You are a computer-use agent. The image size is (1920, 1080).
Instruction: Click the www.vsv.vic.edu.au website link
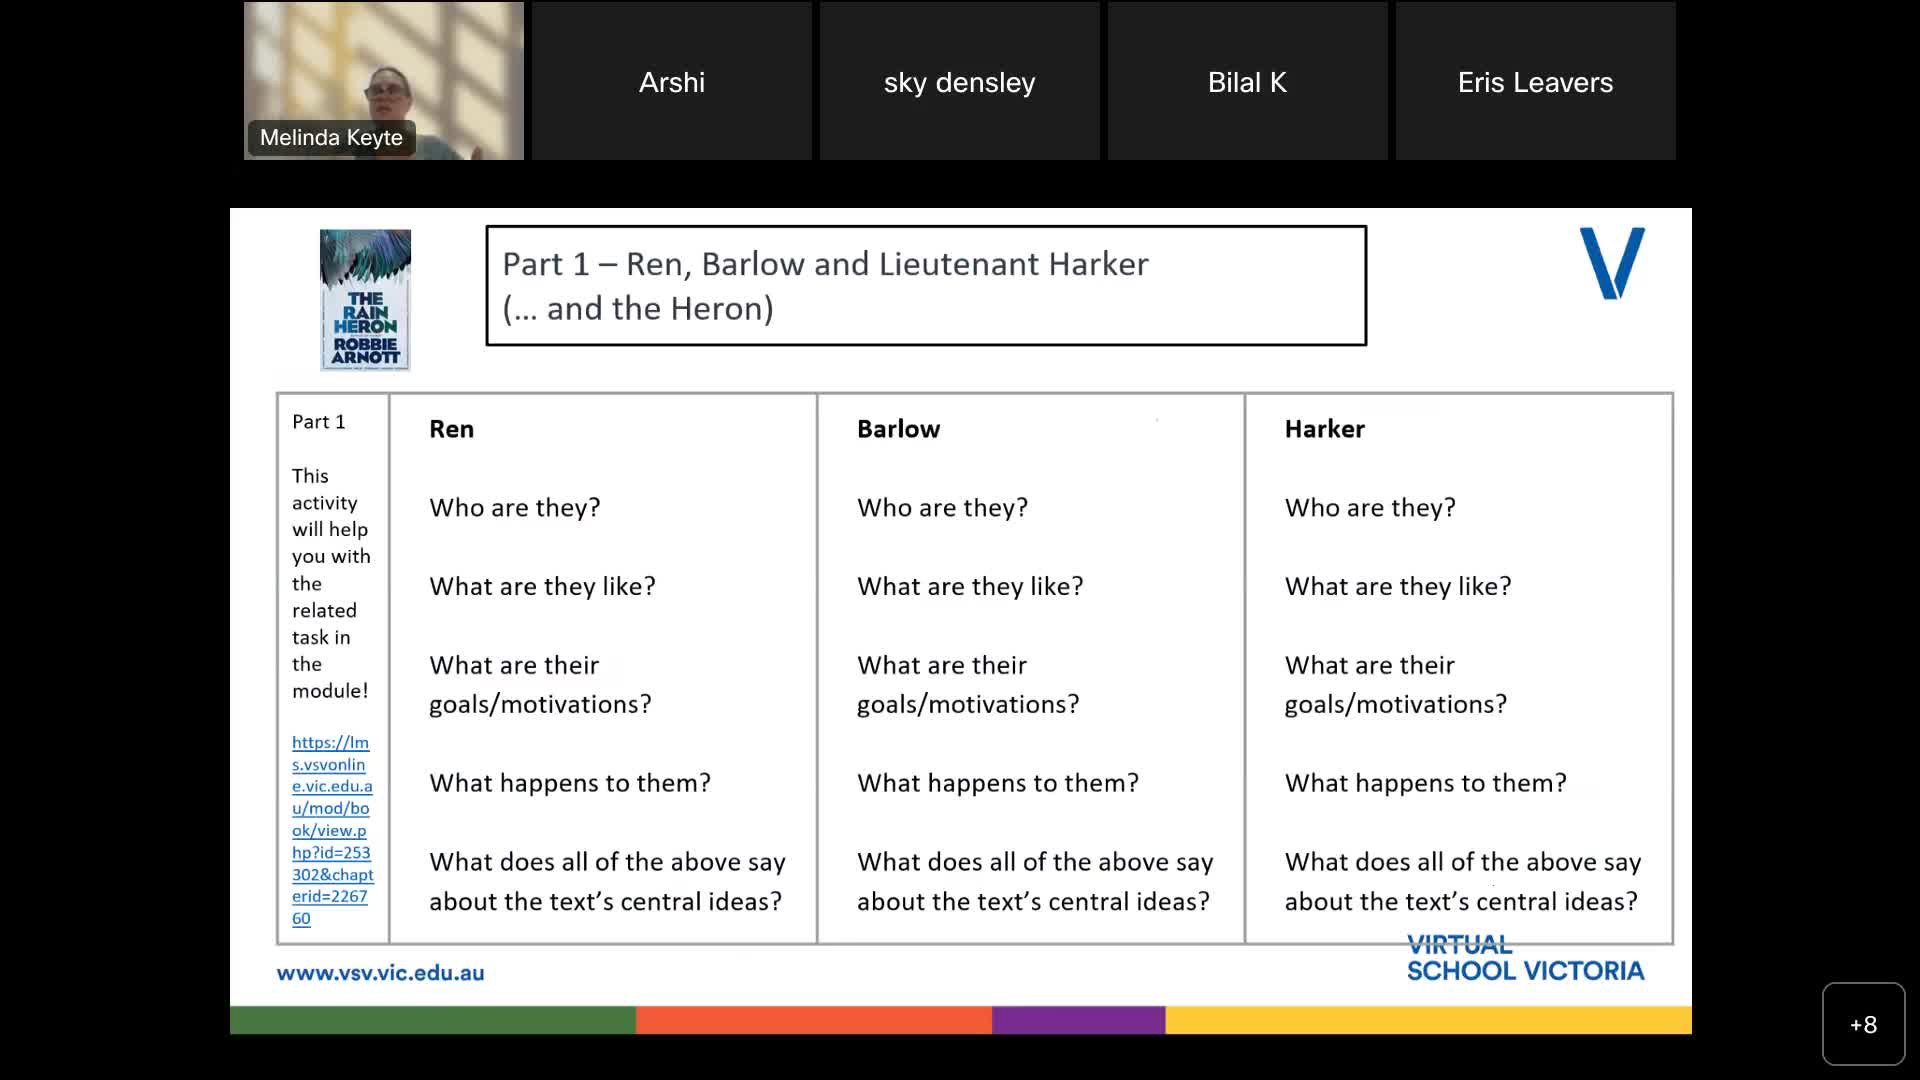tap(381, 972)
